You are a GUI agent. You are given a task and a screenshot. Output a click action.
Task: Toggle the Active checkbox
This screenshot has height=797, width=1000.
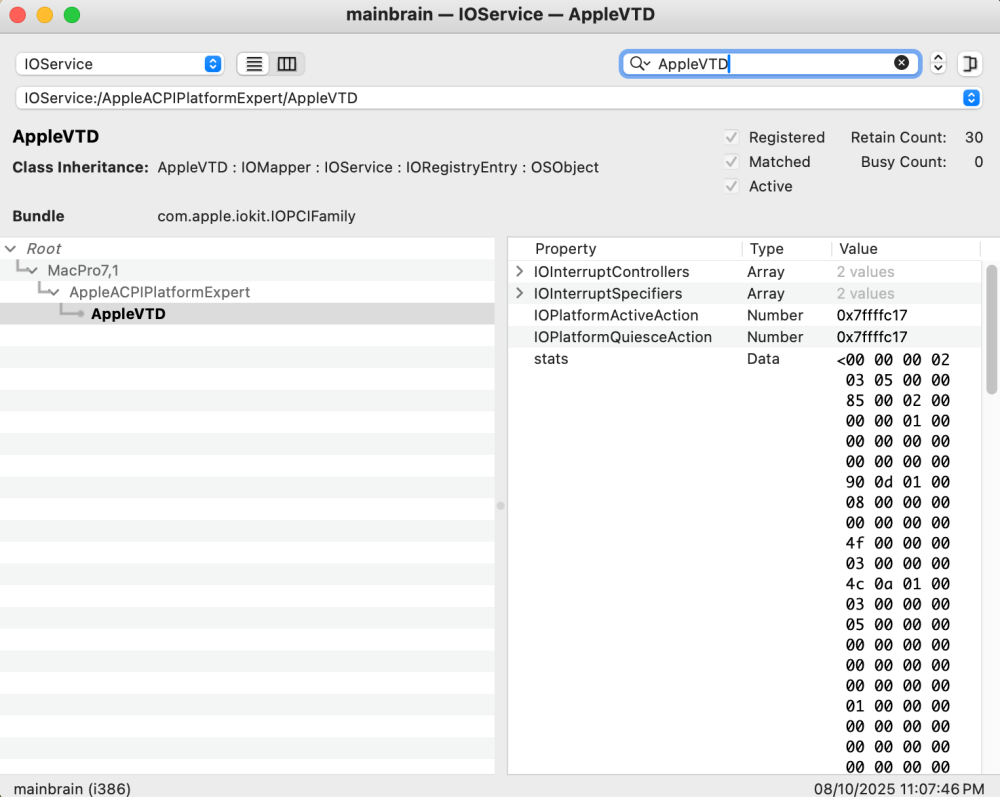[732, 186]
